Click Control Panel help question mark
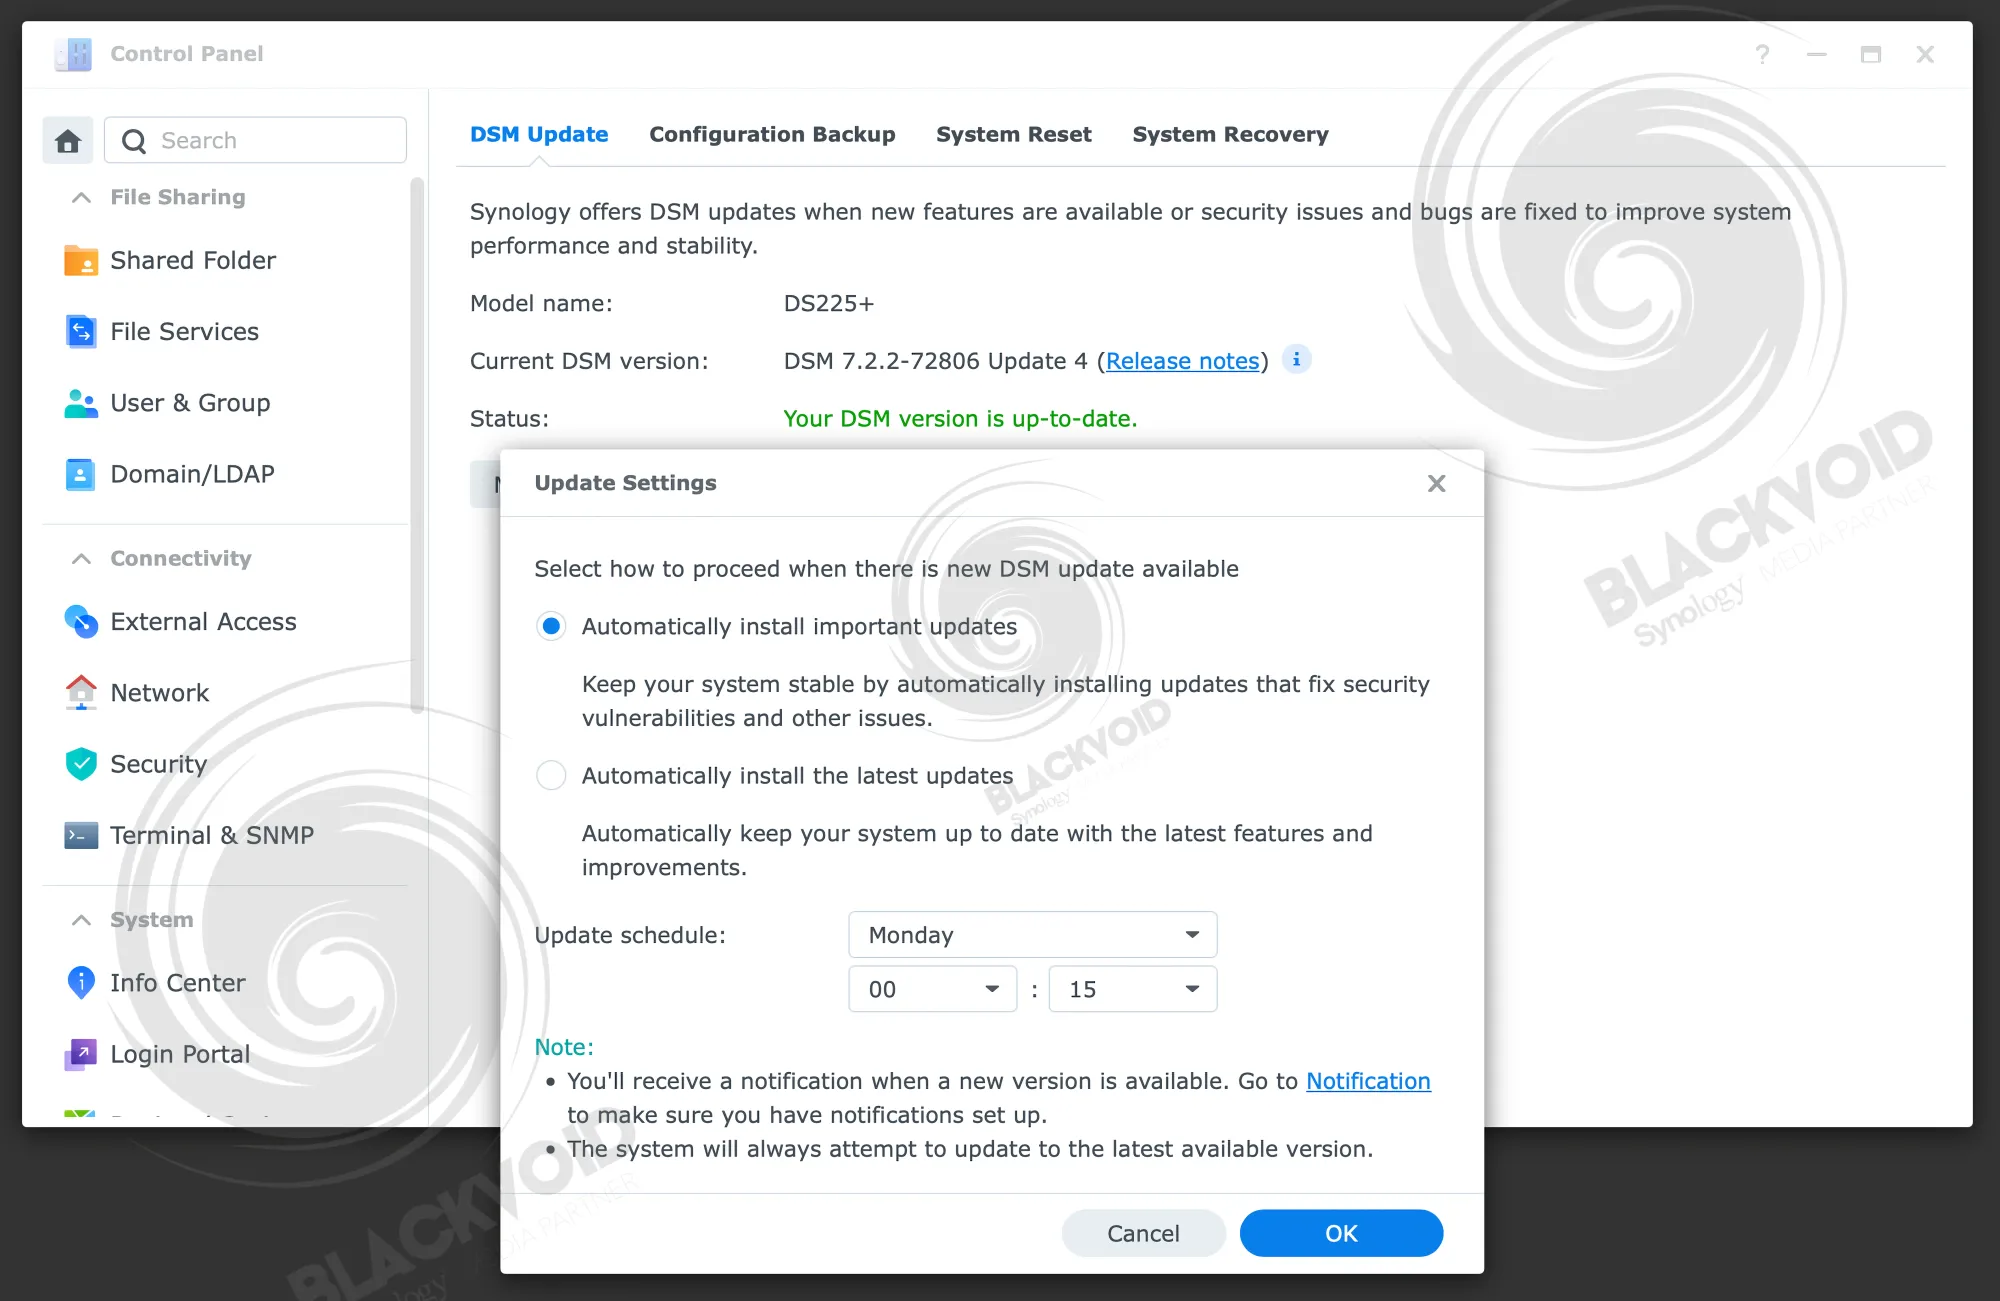The image size is (2000, 1301). click(x=1762, y=54)
